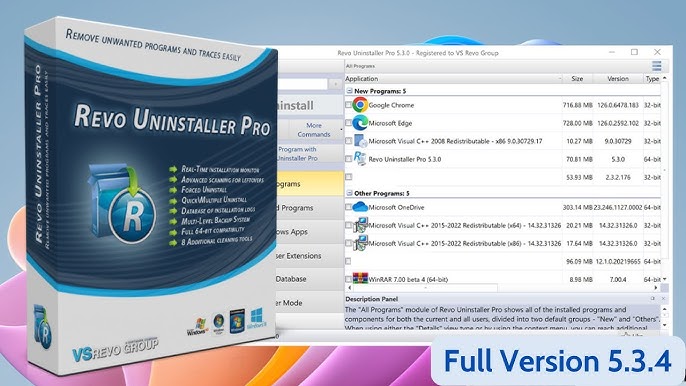This screenshot has height=386, width=686.
Task: Click the 716.88 MB size cell
Action: [x=578, y=105]
